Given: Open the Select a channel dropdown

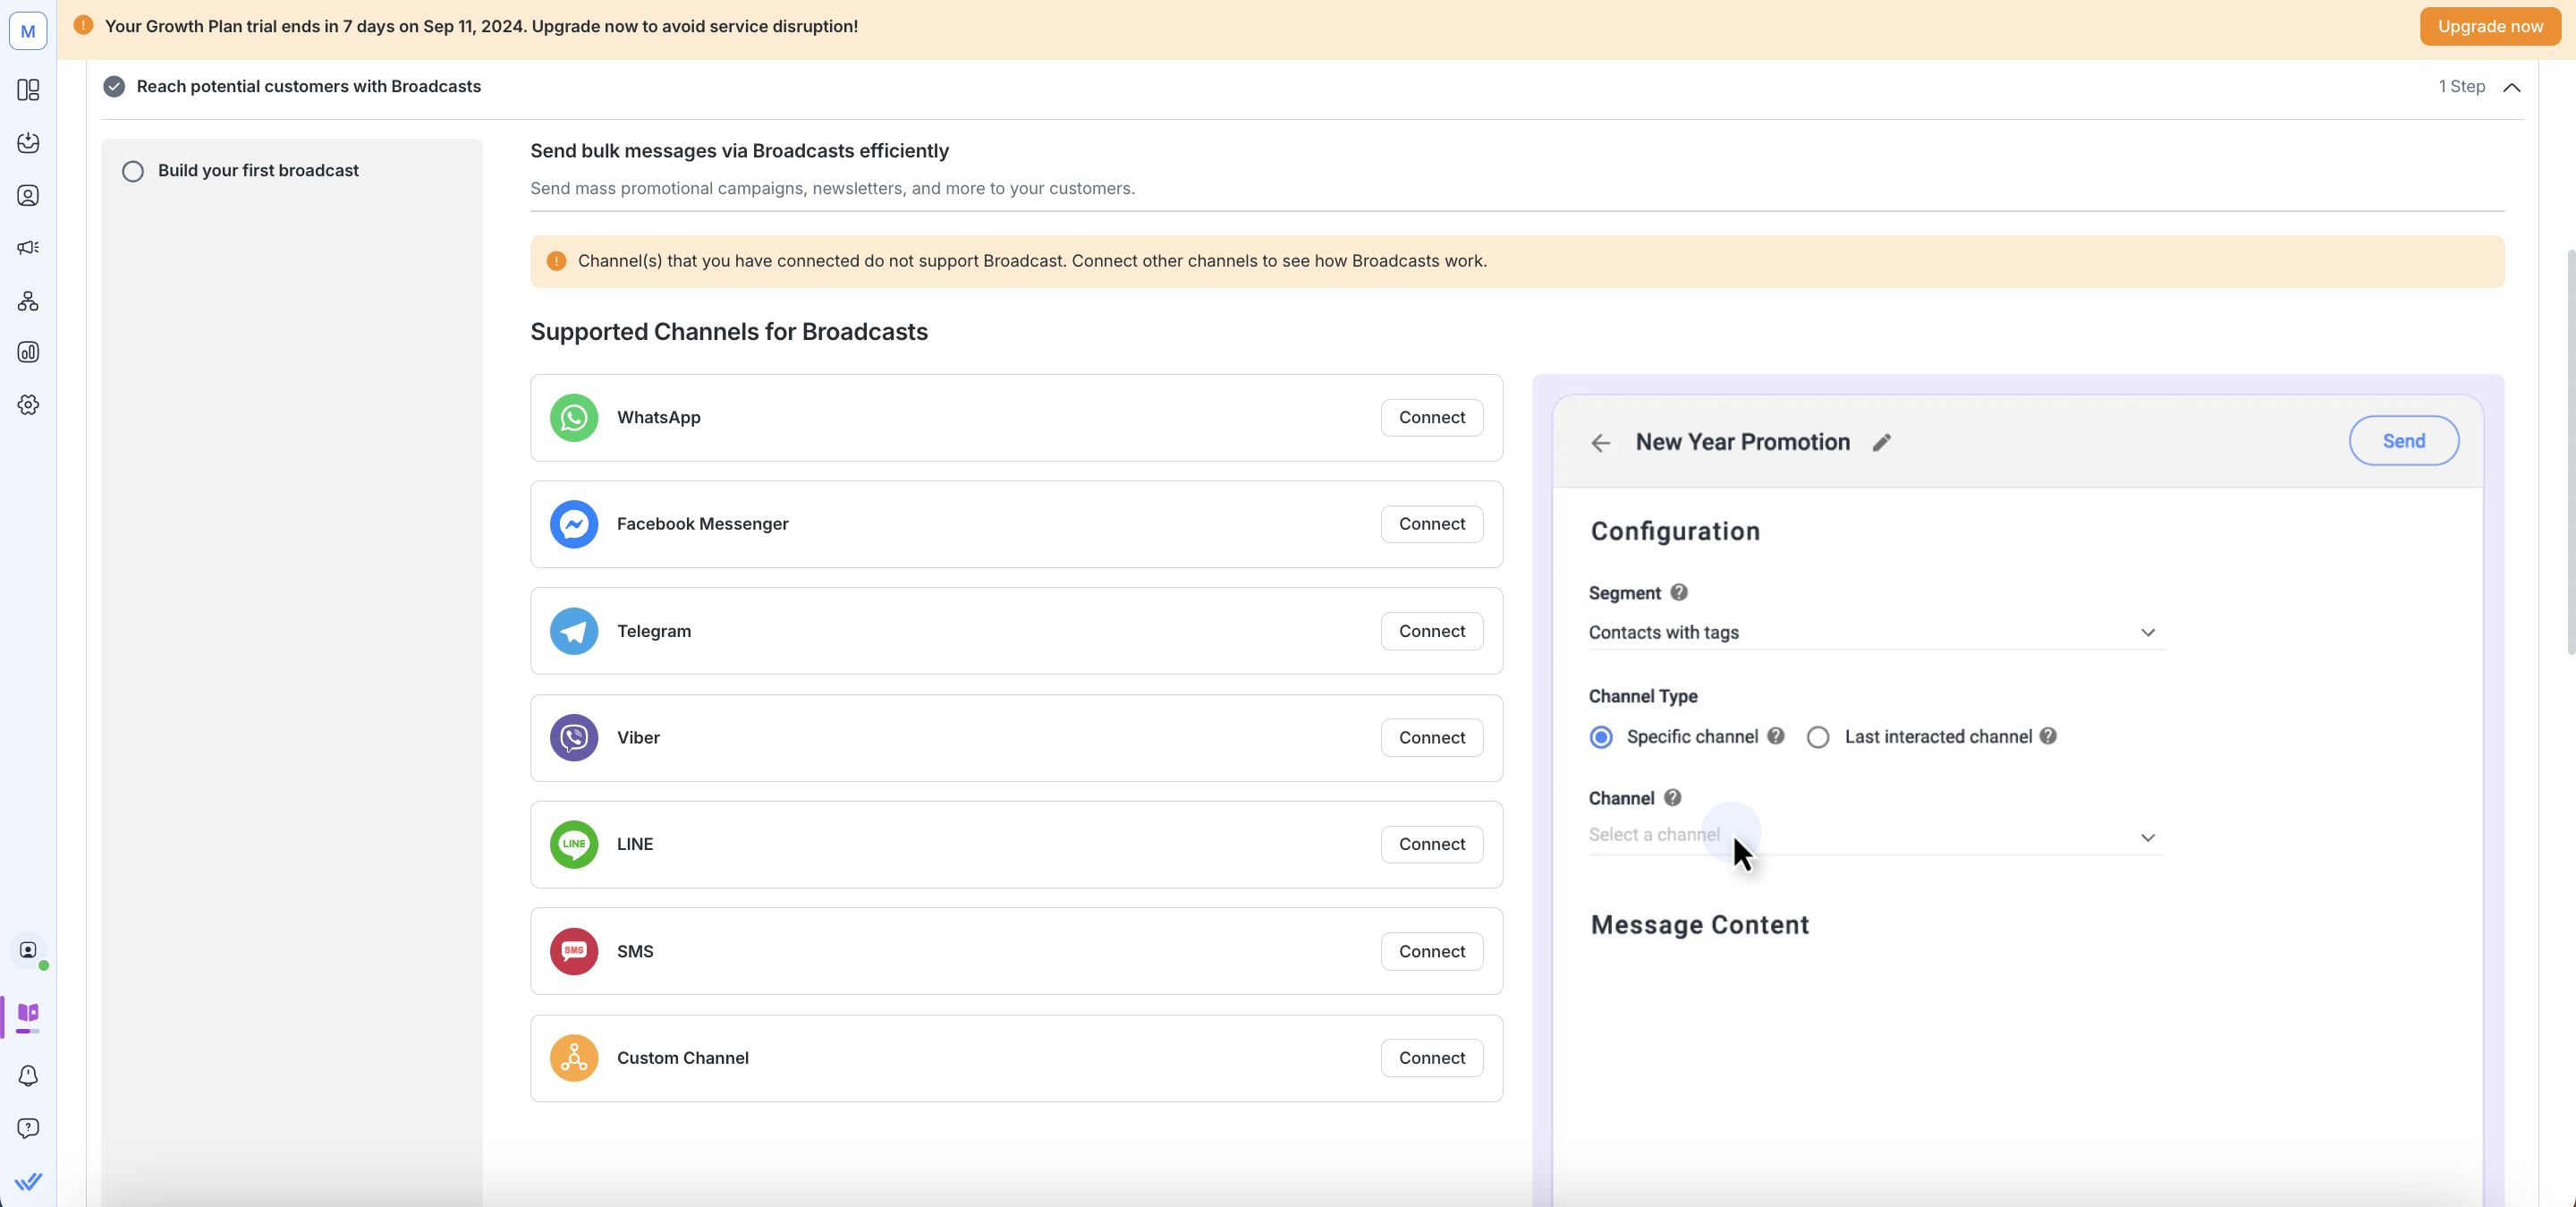Looking at the screenshot, I should 1875,837.
